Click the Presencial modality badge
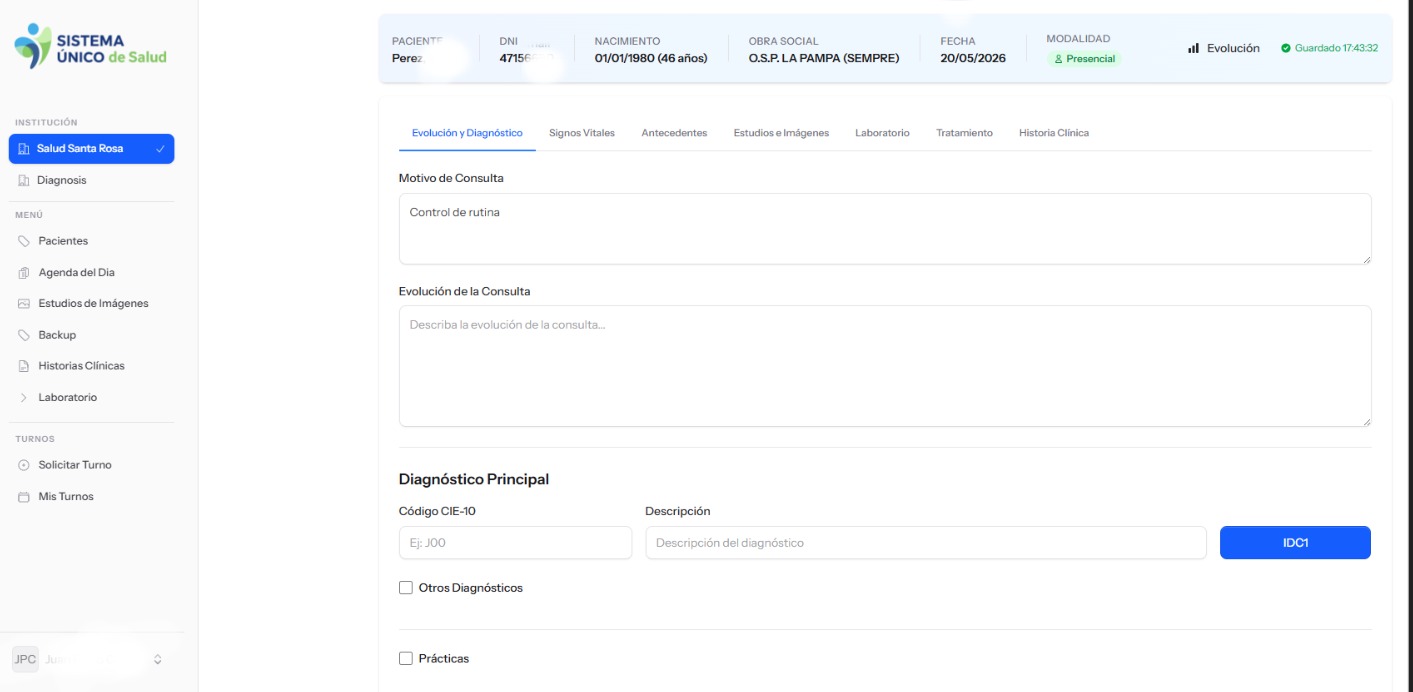The height and width of the screenshot is (692, 1413). tap(1084, 59)
